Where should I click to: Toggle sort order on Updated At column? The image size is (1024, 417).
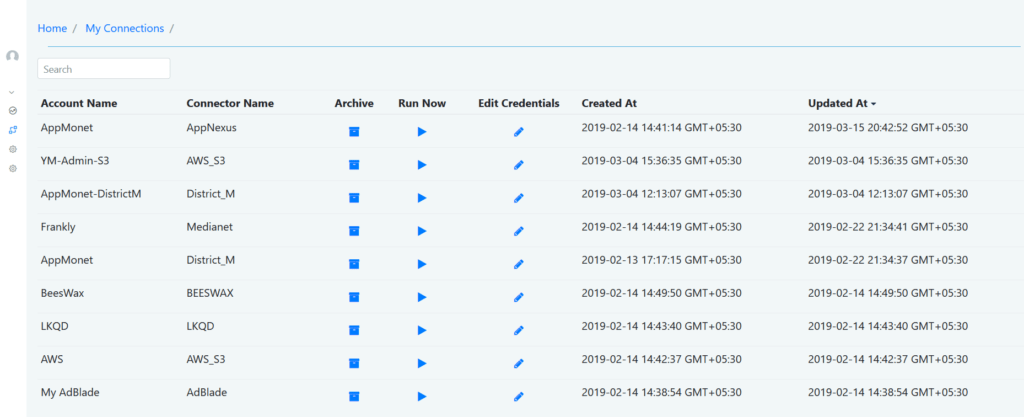click(842, 103)
